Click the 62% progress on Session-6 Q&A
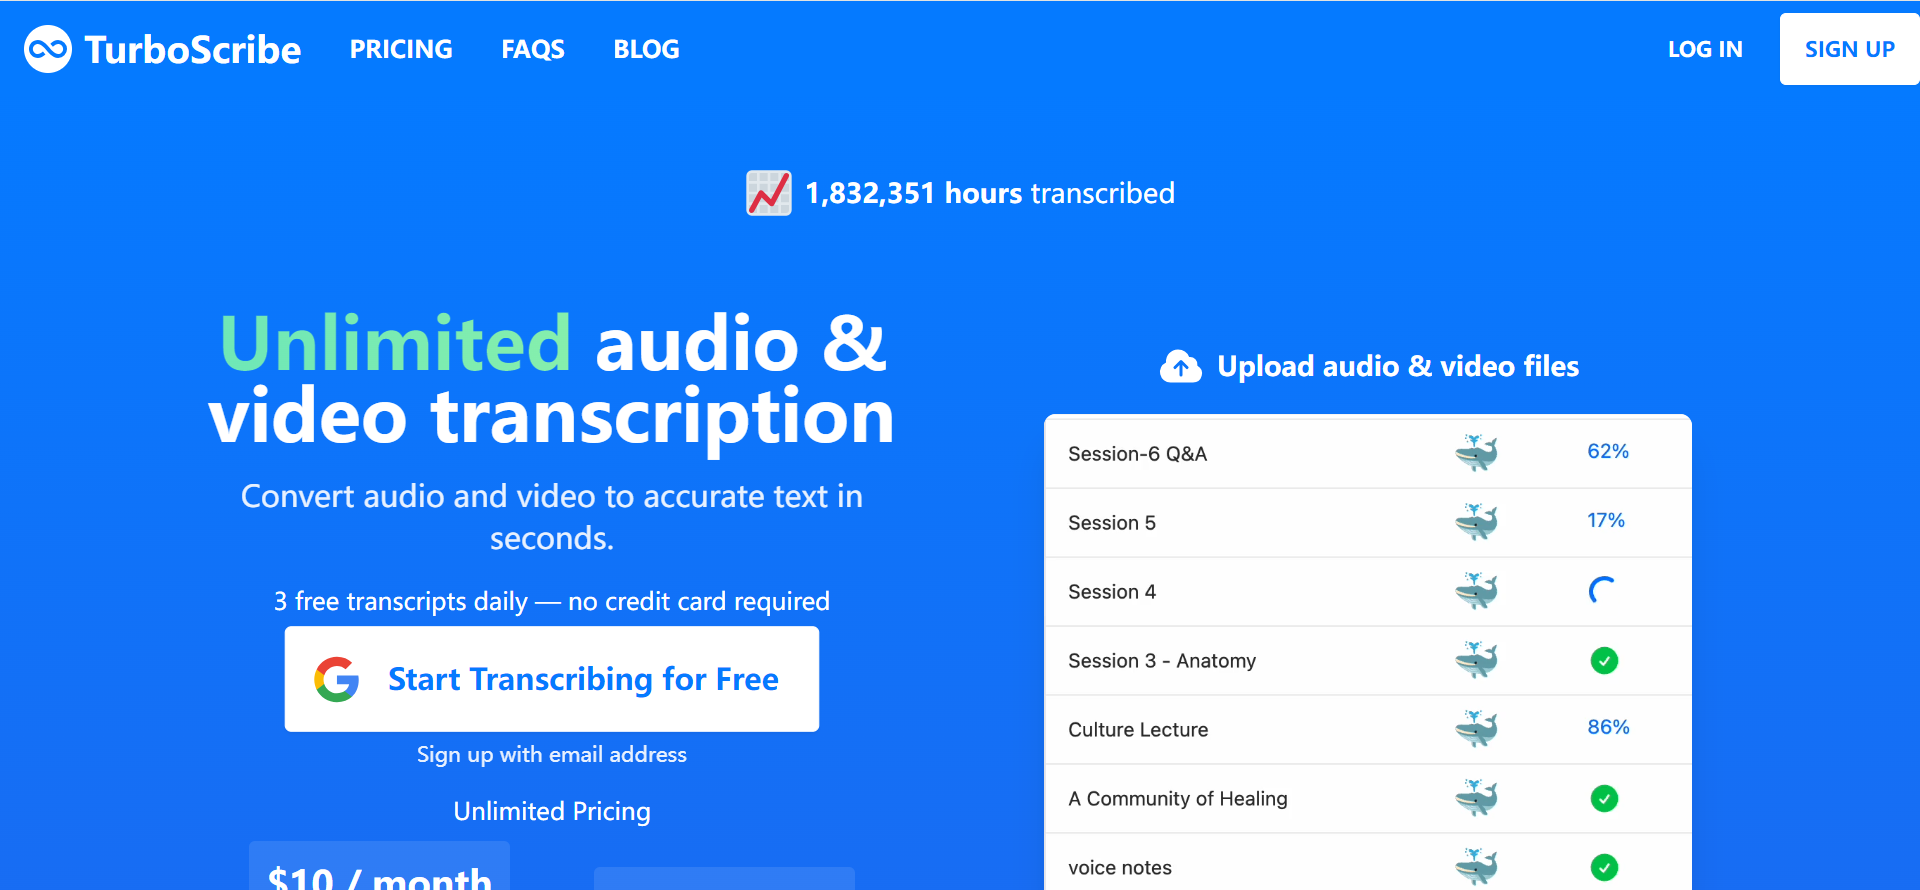The height and width of the screenshot is (890, 1920). (1608, 451)
